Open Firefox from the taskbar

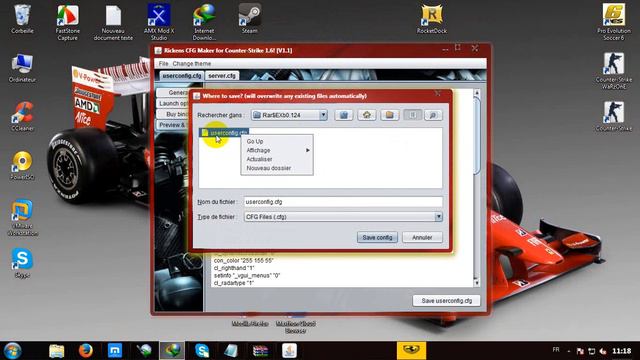(x=85, y=351)
